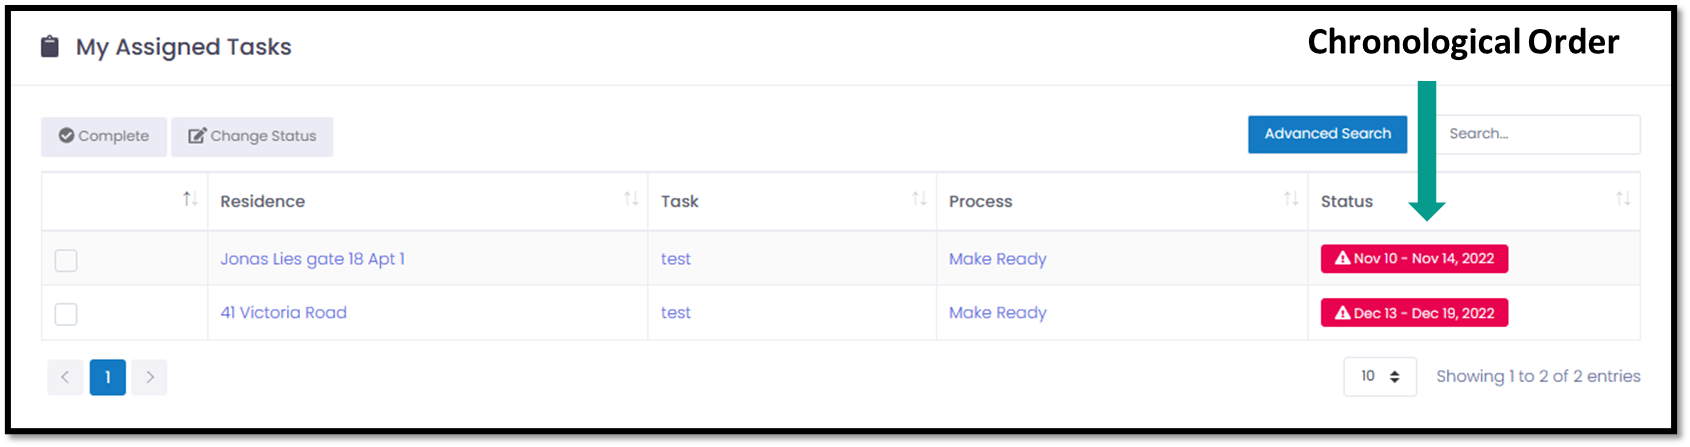1690x447 pixels.
Task: Check the 41 Victoria Road row checkbox
Action: click(66, 314)
